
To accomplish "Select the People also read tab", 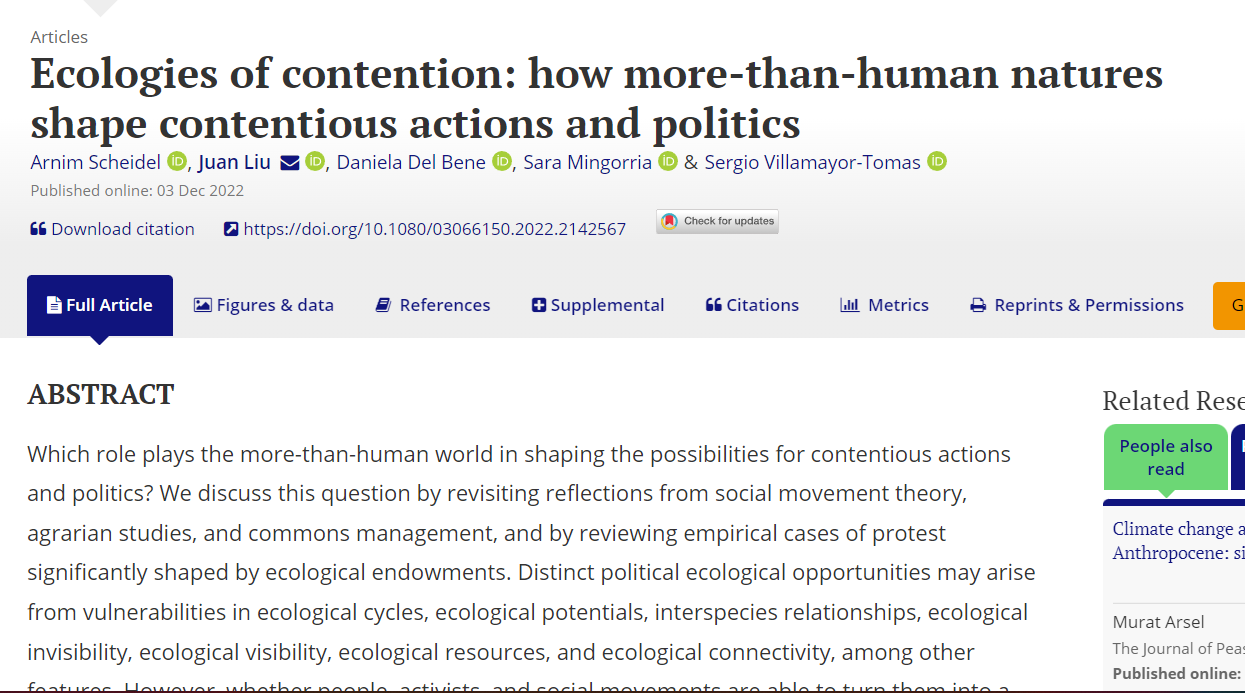I will (1165, 457).
